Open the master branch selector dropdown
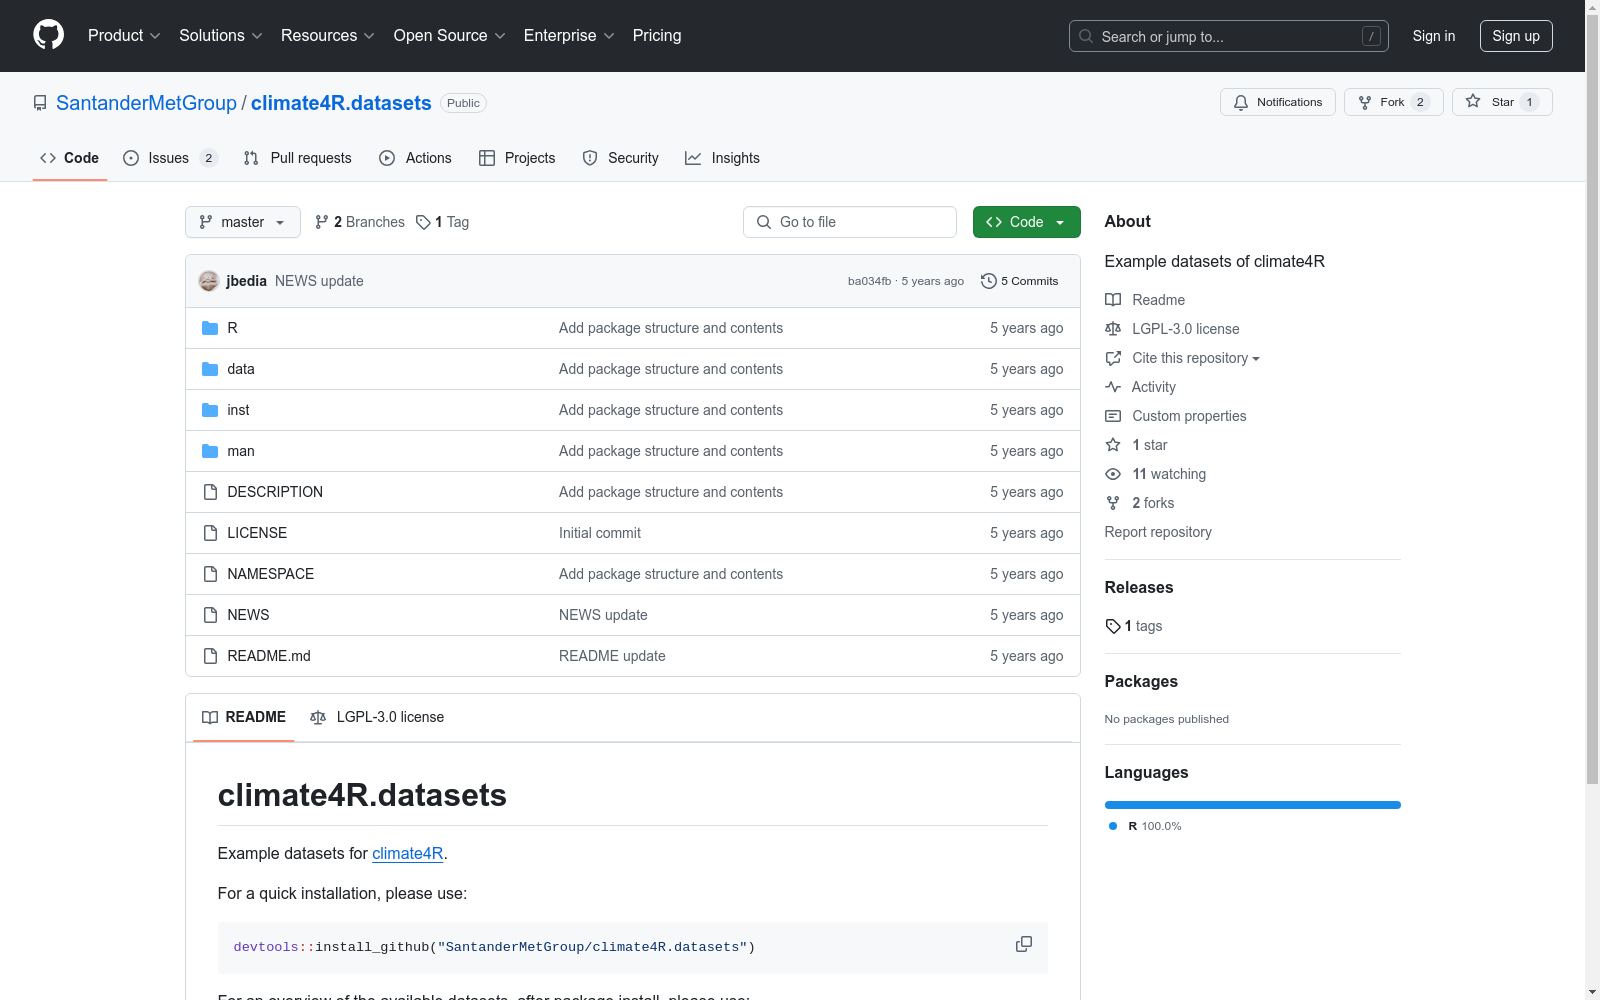Viewport: 1600px width, 1000px height. click(243, 222)
